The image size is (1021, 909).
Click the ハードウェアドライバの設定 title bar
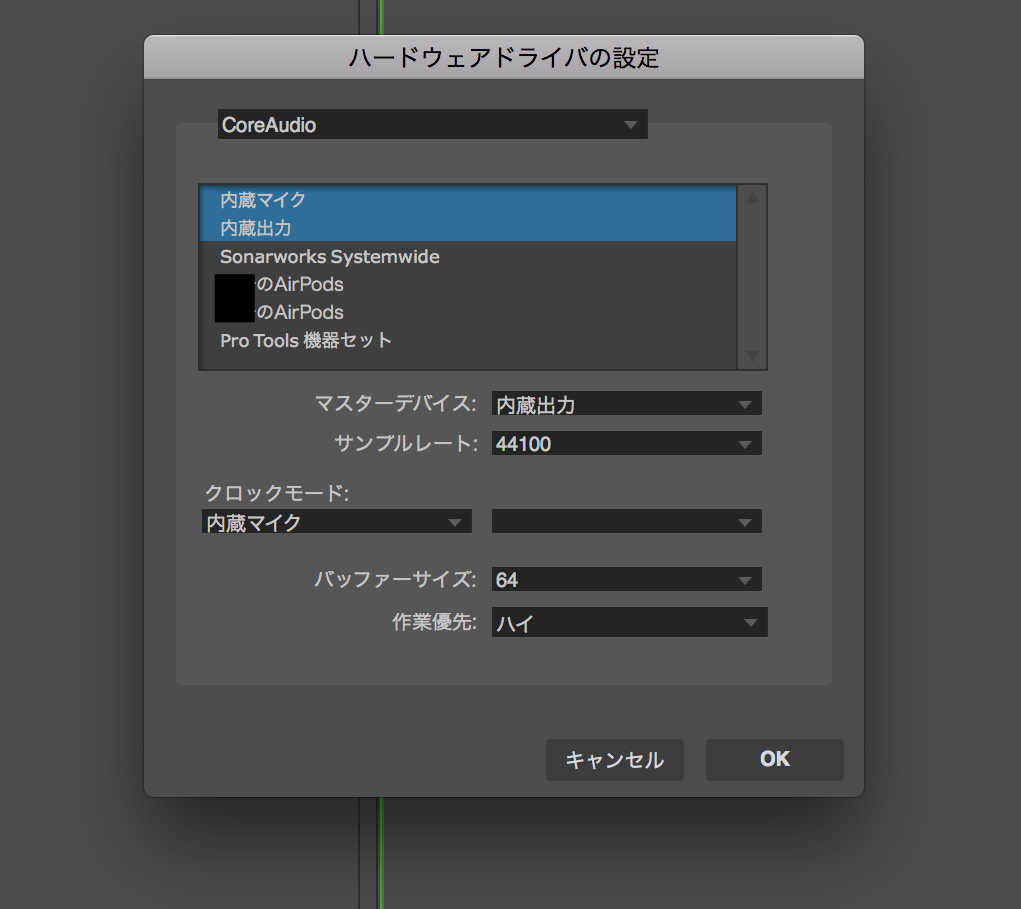503,57
